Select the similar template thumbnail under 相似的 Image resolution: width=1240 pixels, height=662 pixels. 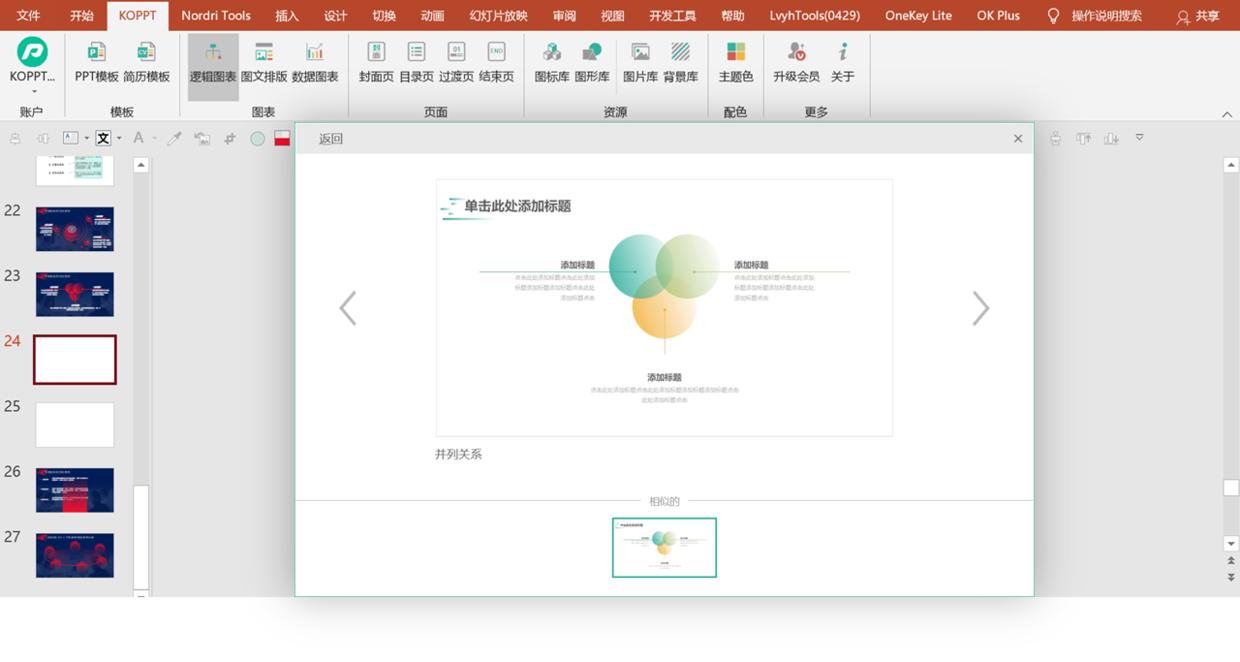point(664,547)
